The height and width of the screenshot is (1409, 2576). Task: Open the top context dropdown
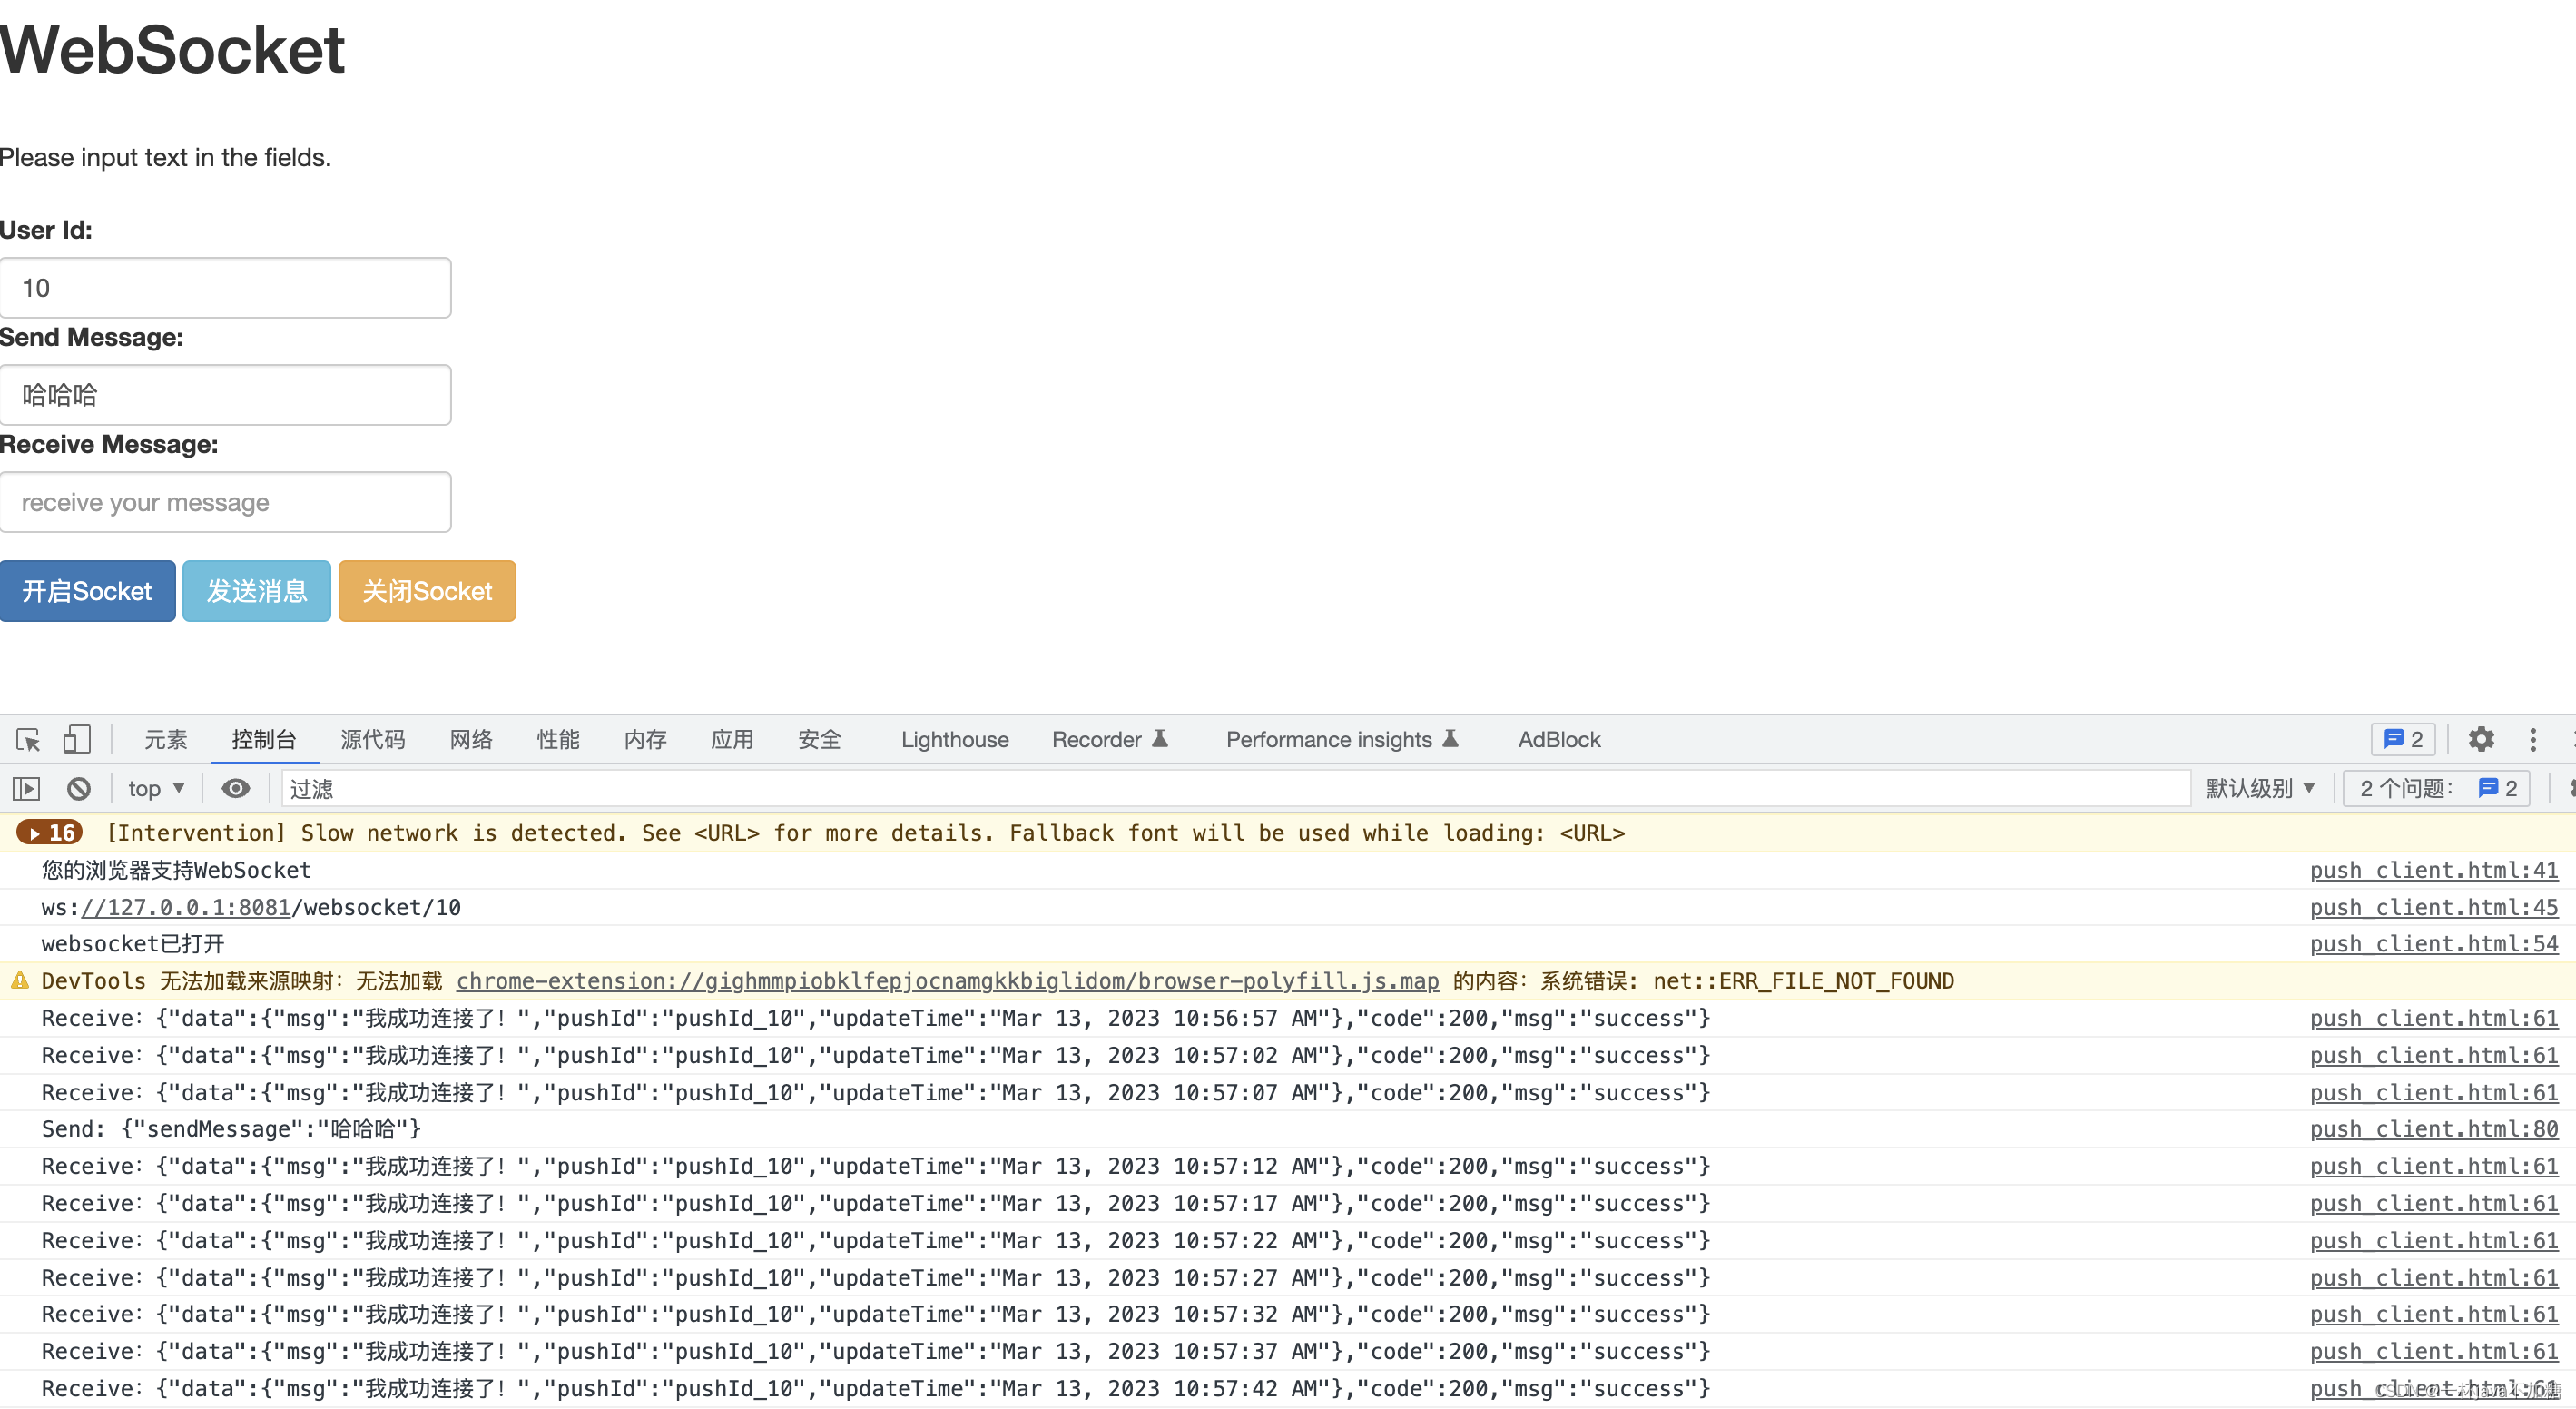(x=157, y=789)
